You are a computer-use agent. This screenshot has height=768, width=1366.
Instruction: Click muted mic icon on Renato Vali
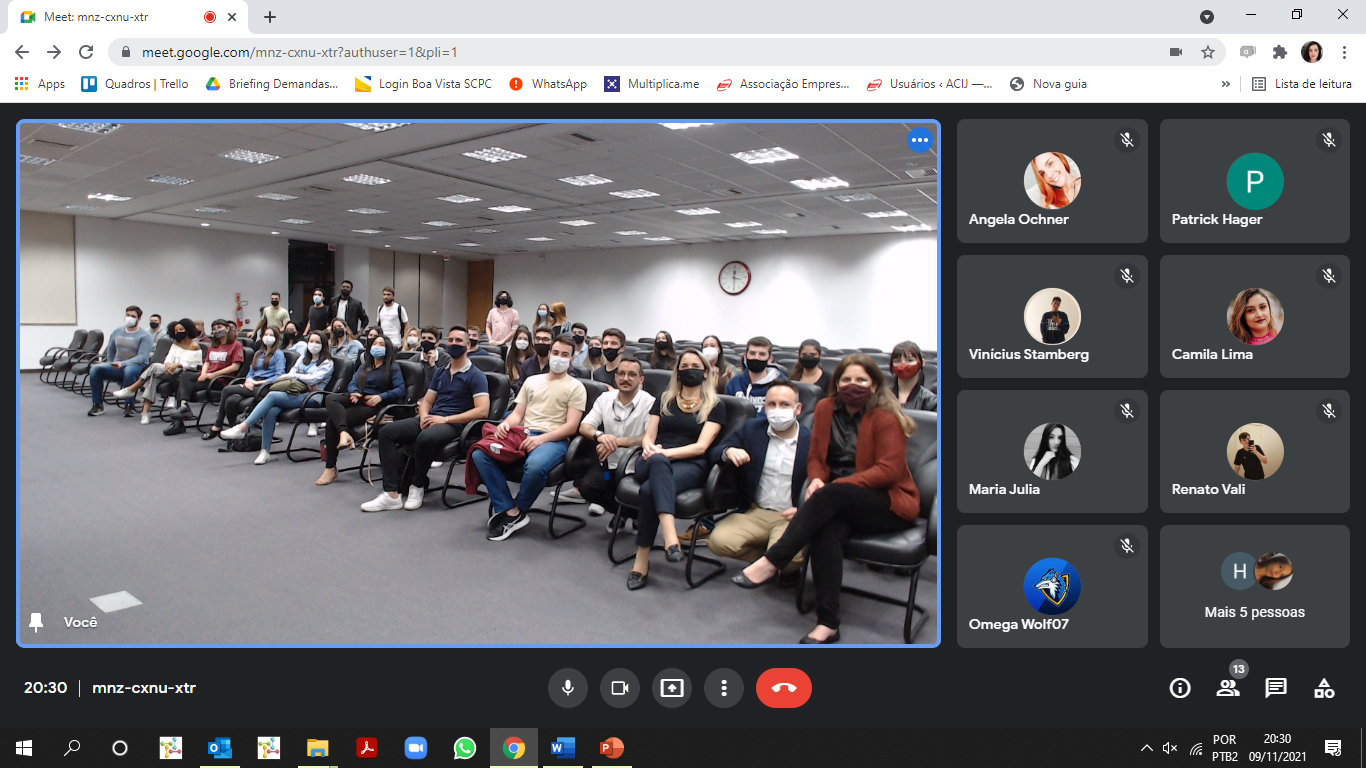coord(1329,410)
